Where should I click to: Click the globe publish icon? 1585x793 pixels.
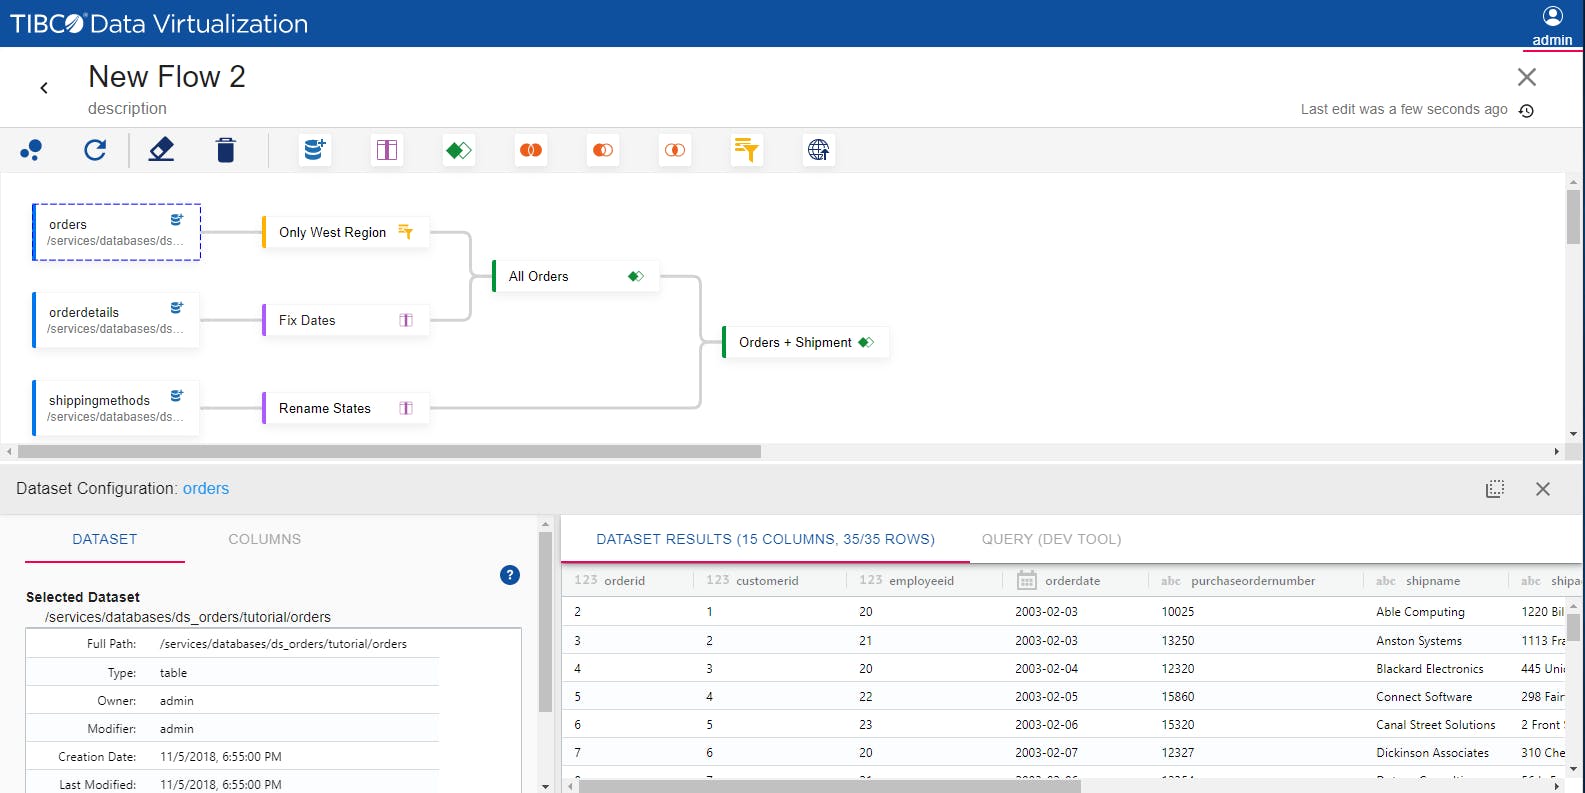click(818, 150)
